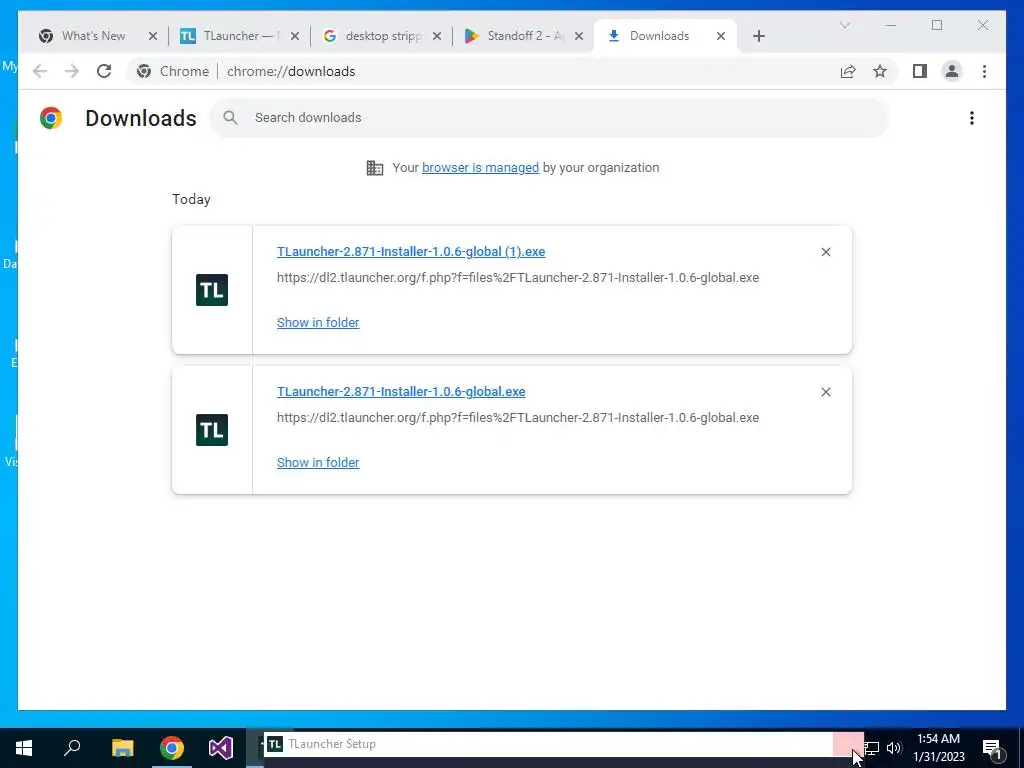
Task: Open the Chrome side panel
Action: 920,71
